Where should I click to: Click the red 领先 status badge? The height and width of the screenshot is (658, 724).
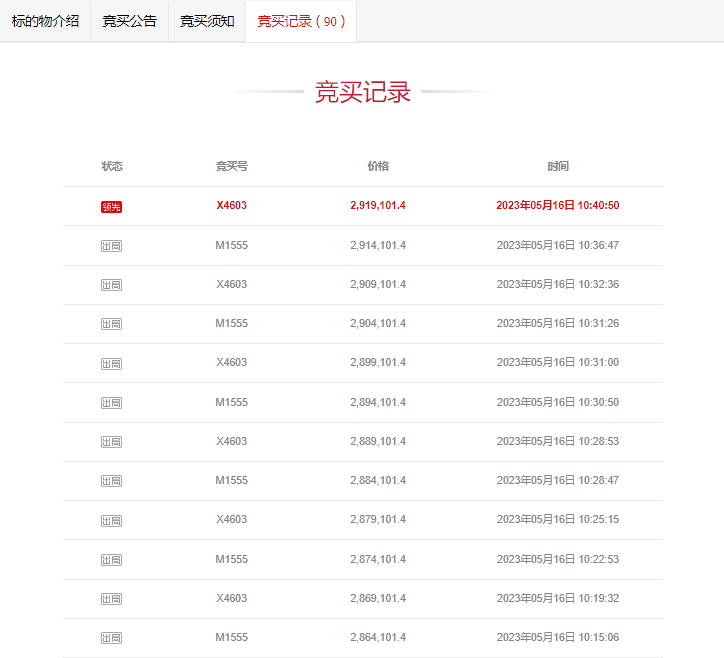pos(111,207)
